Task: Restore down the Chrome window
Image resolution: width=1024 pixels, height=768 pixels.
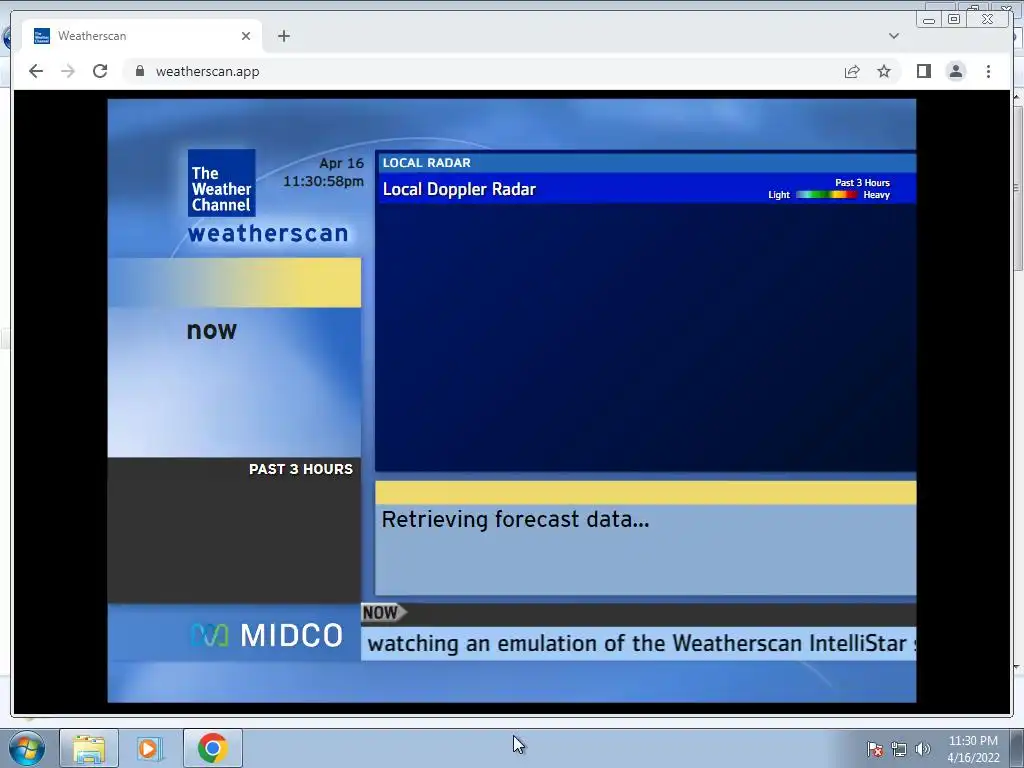Action: coord(953,20)
